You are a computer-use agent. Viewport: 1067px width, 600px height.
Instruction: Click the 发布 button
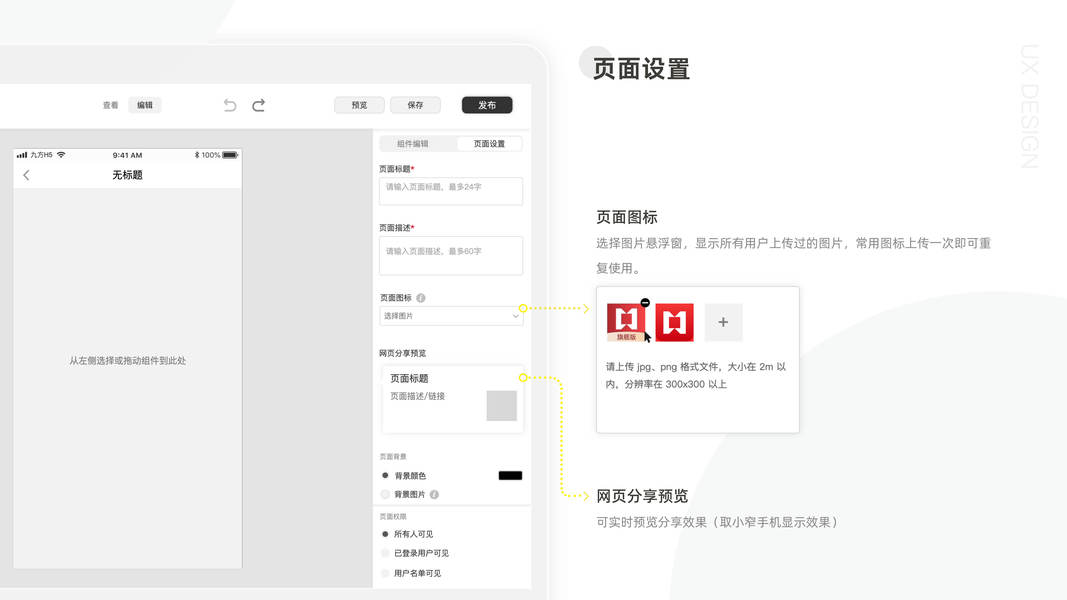coord(487,105)
